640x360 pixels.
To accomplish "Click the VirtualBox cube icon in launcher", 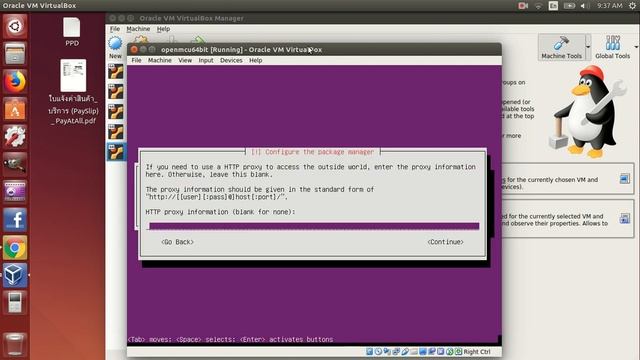I will pyautogui.click(x=15, y=275).
